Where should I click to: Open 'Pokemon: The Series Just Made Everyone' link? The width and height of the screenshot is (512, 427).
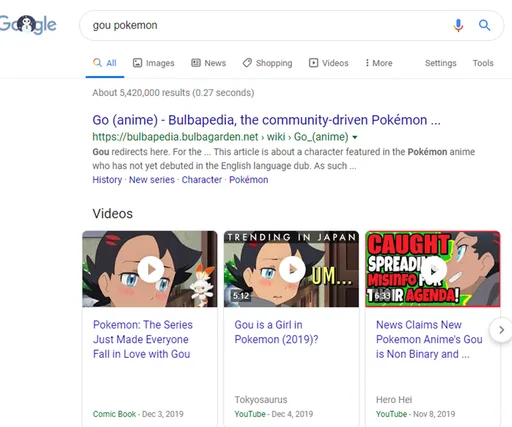(143, 339)
